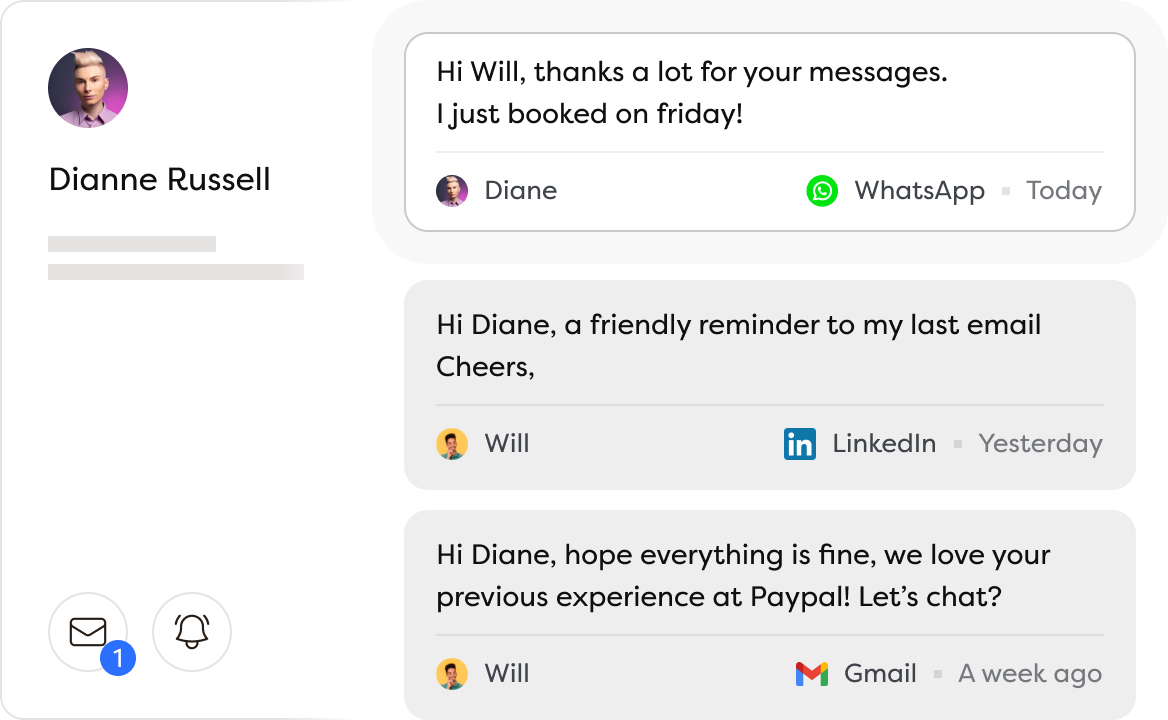Image resolution: width=1168 pixels, height=720 pixels.
Task: Click the WhatsApp label text
Action: [x=920, y=190]
